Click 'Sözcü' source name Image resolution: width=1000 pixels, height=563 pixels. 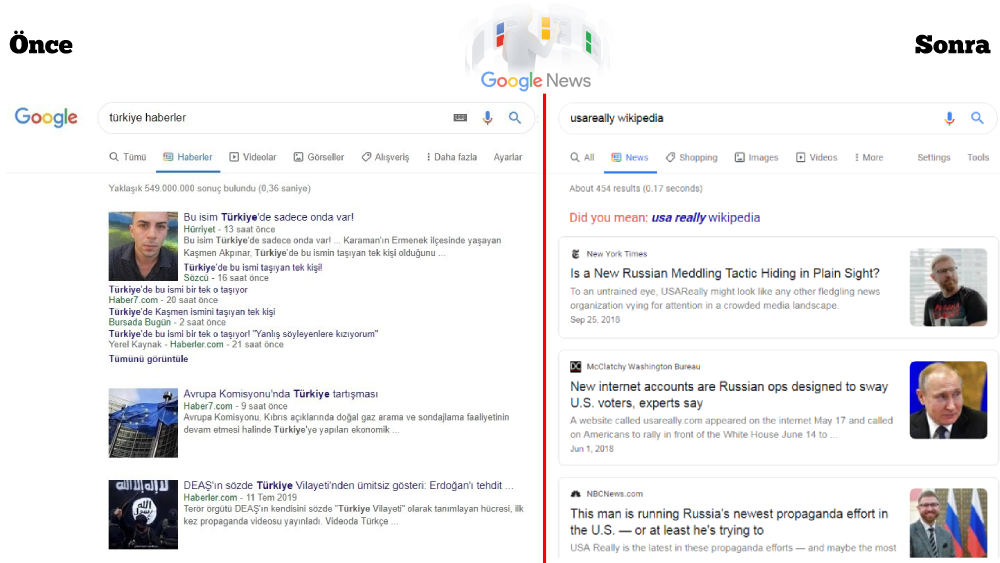(x=196, y=278)
